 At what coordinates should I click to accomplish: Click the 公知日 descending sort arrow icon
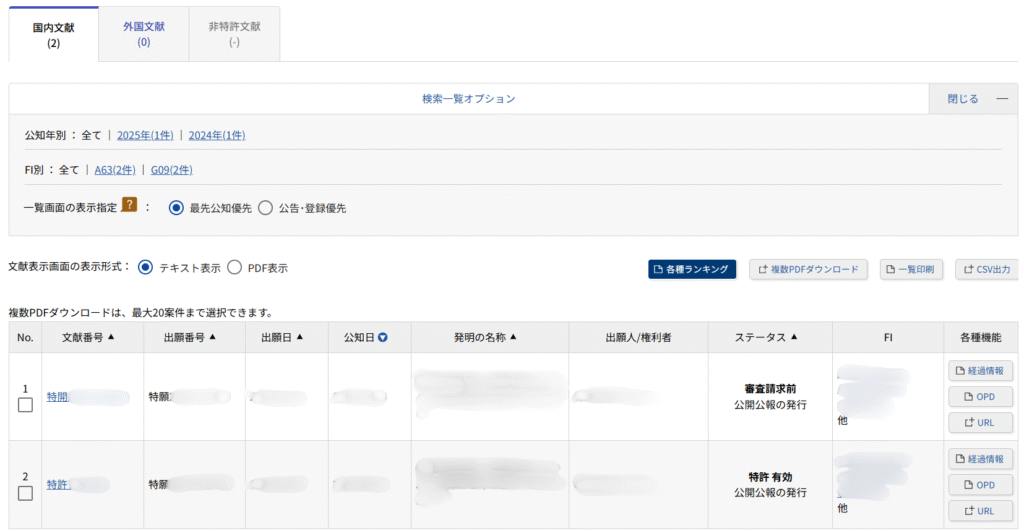point(382,338)
